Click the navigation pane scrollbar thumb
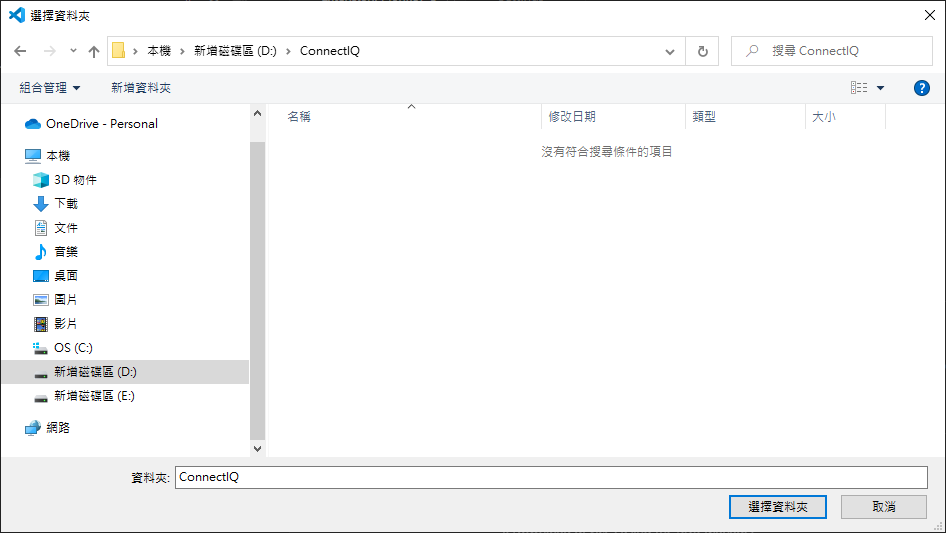Image resolution: width=946 pixels, height=533 pixels. click(x=258, y=290)
